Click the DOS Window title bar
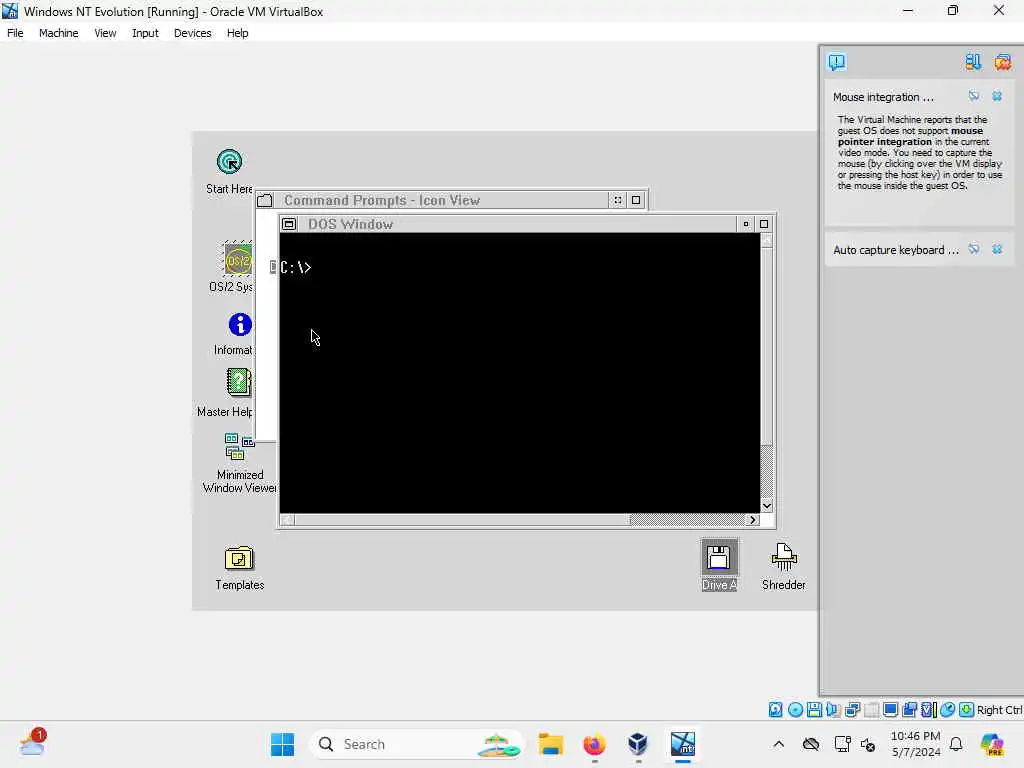The height and width of the screenshot is (768, 1024). (x=517, y=224)
